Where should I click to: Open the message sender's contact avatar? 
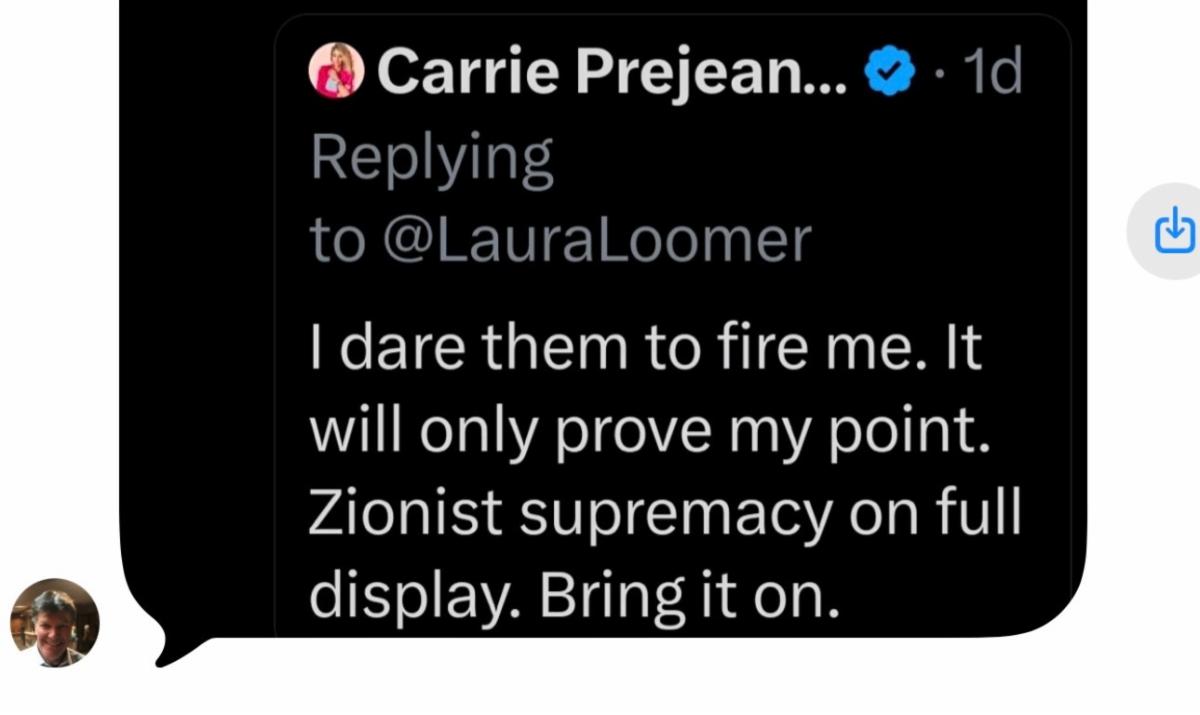(x=54, y=622)
